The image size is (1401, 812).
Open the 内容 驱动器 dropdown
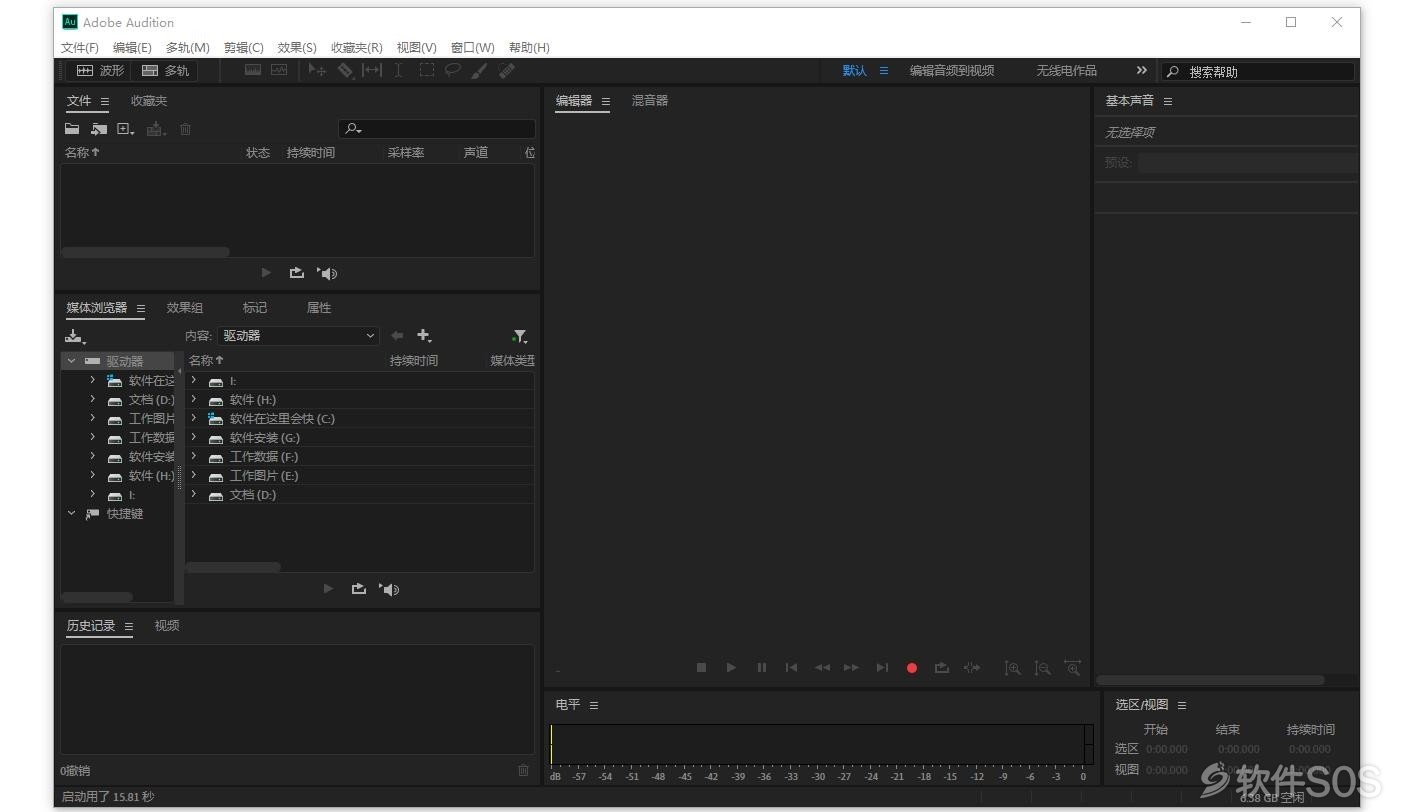click(298, 336)
